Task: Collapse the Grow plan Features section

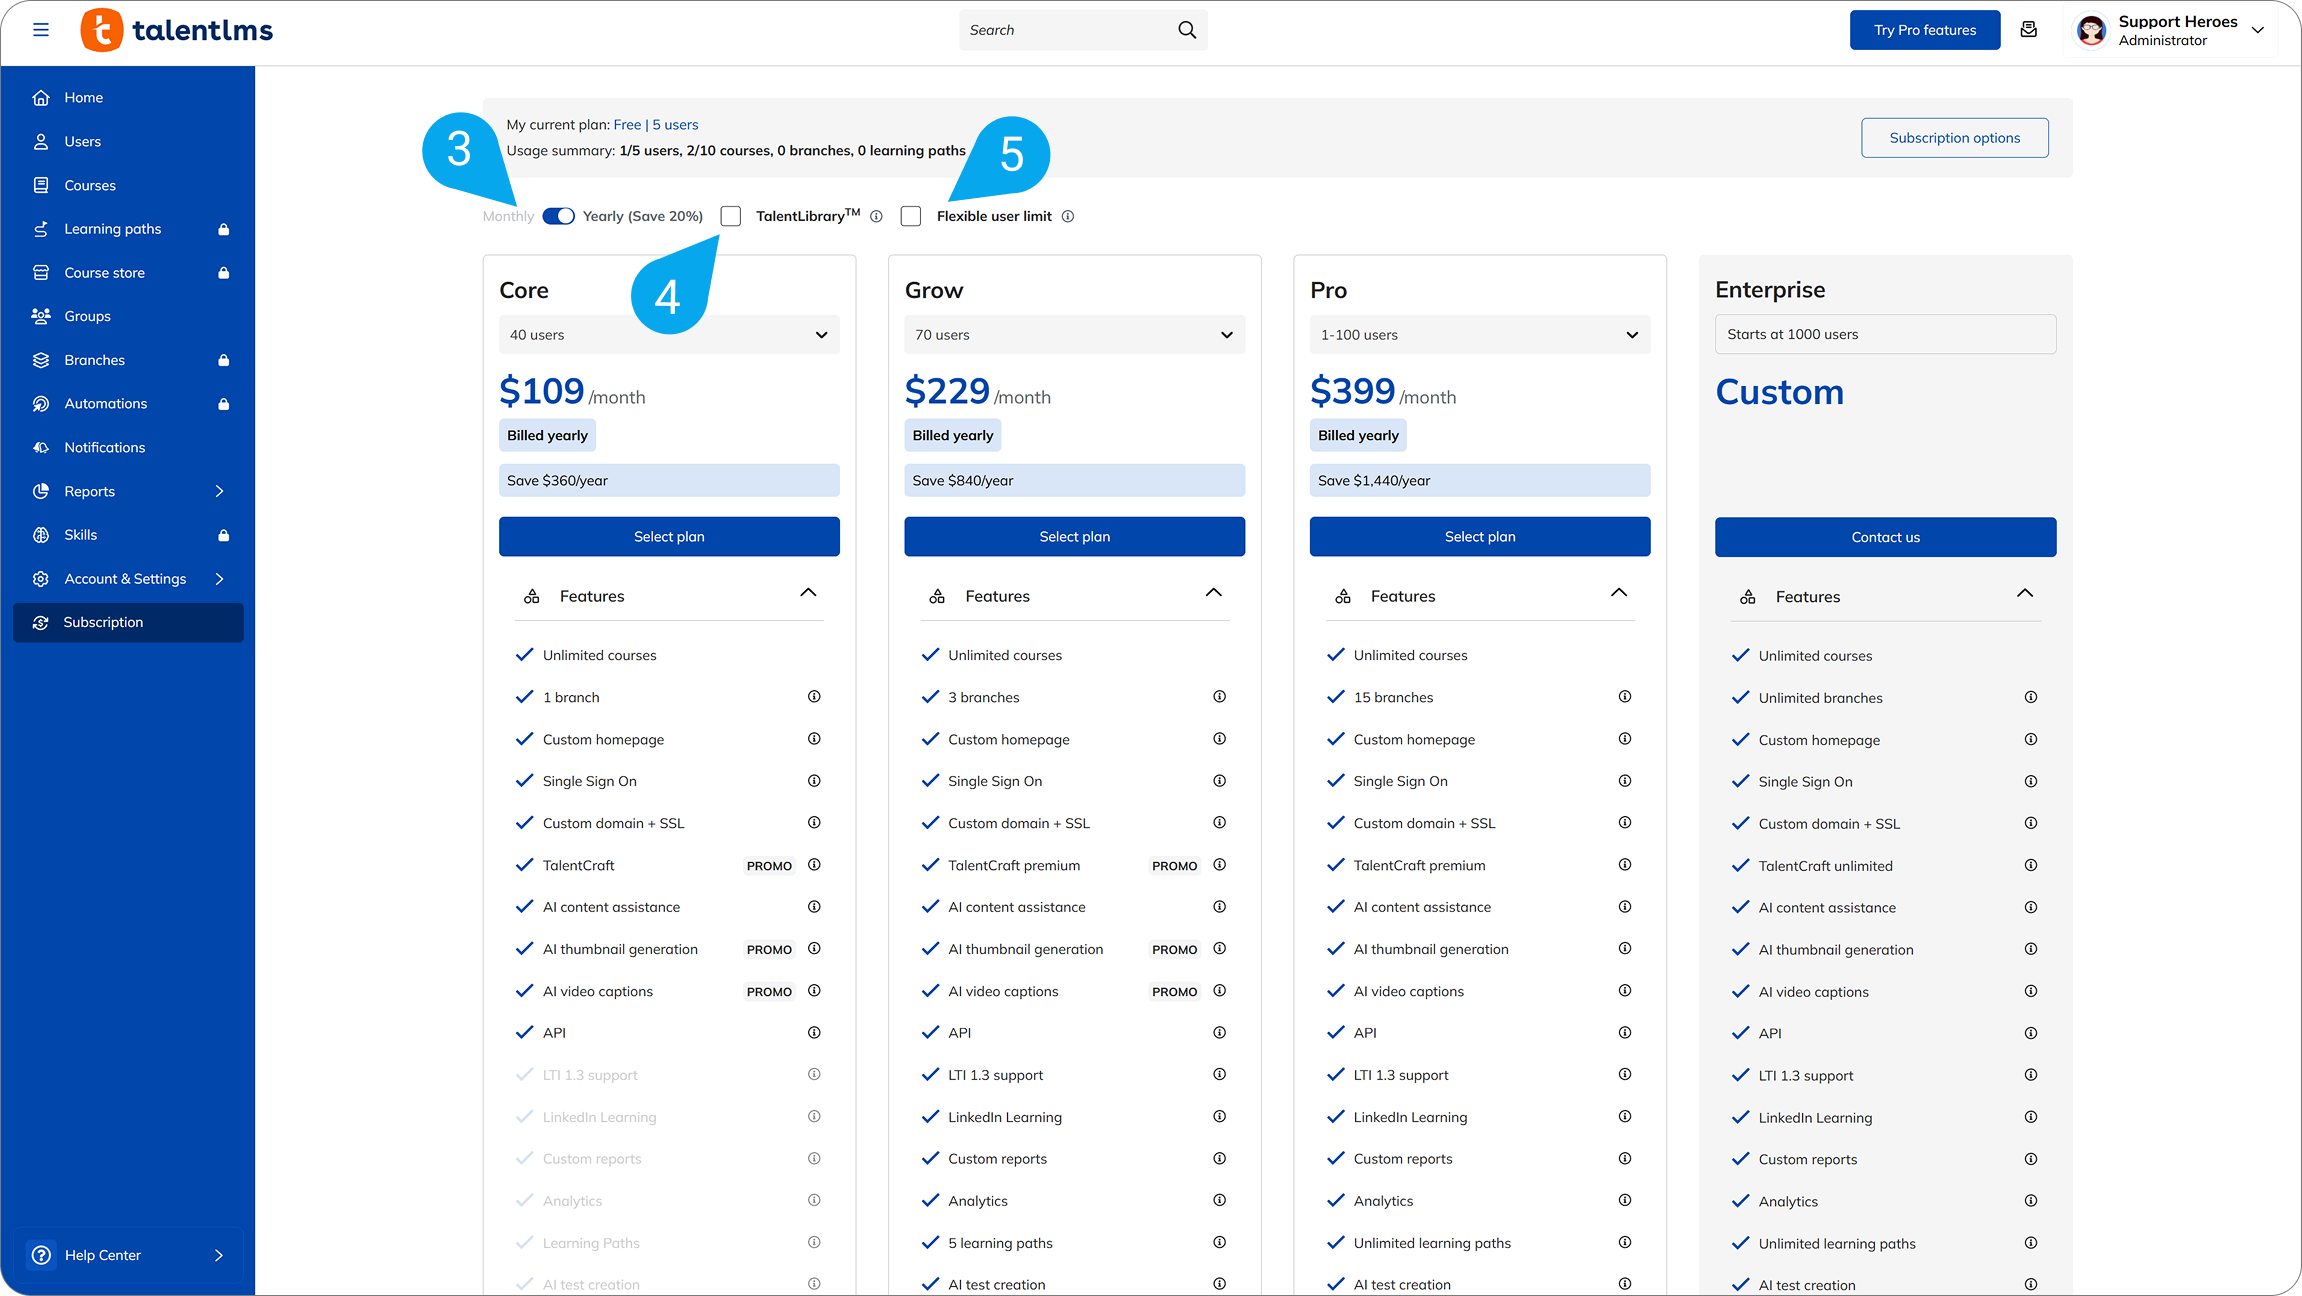Action: click(1213, 594)
